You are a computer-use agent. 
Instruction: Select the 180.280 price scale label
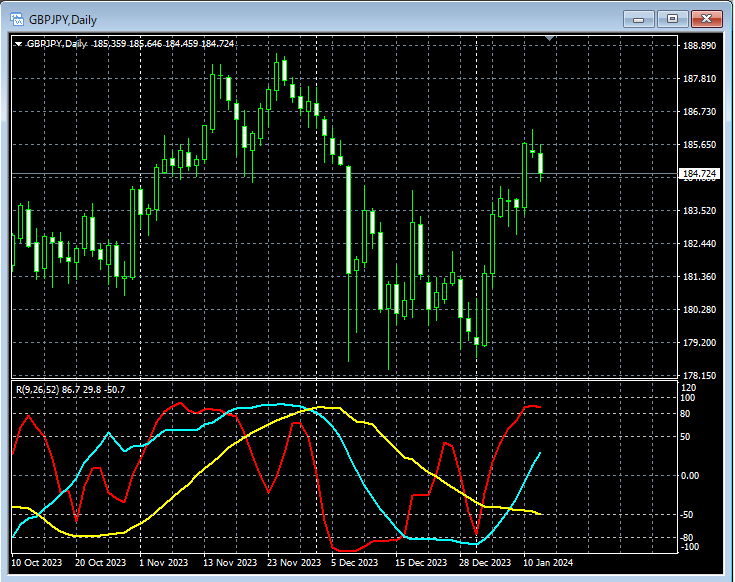pos(699,309)
